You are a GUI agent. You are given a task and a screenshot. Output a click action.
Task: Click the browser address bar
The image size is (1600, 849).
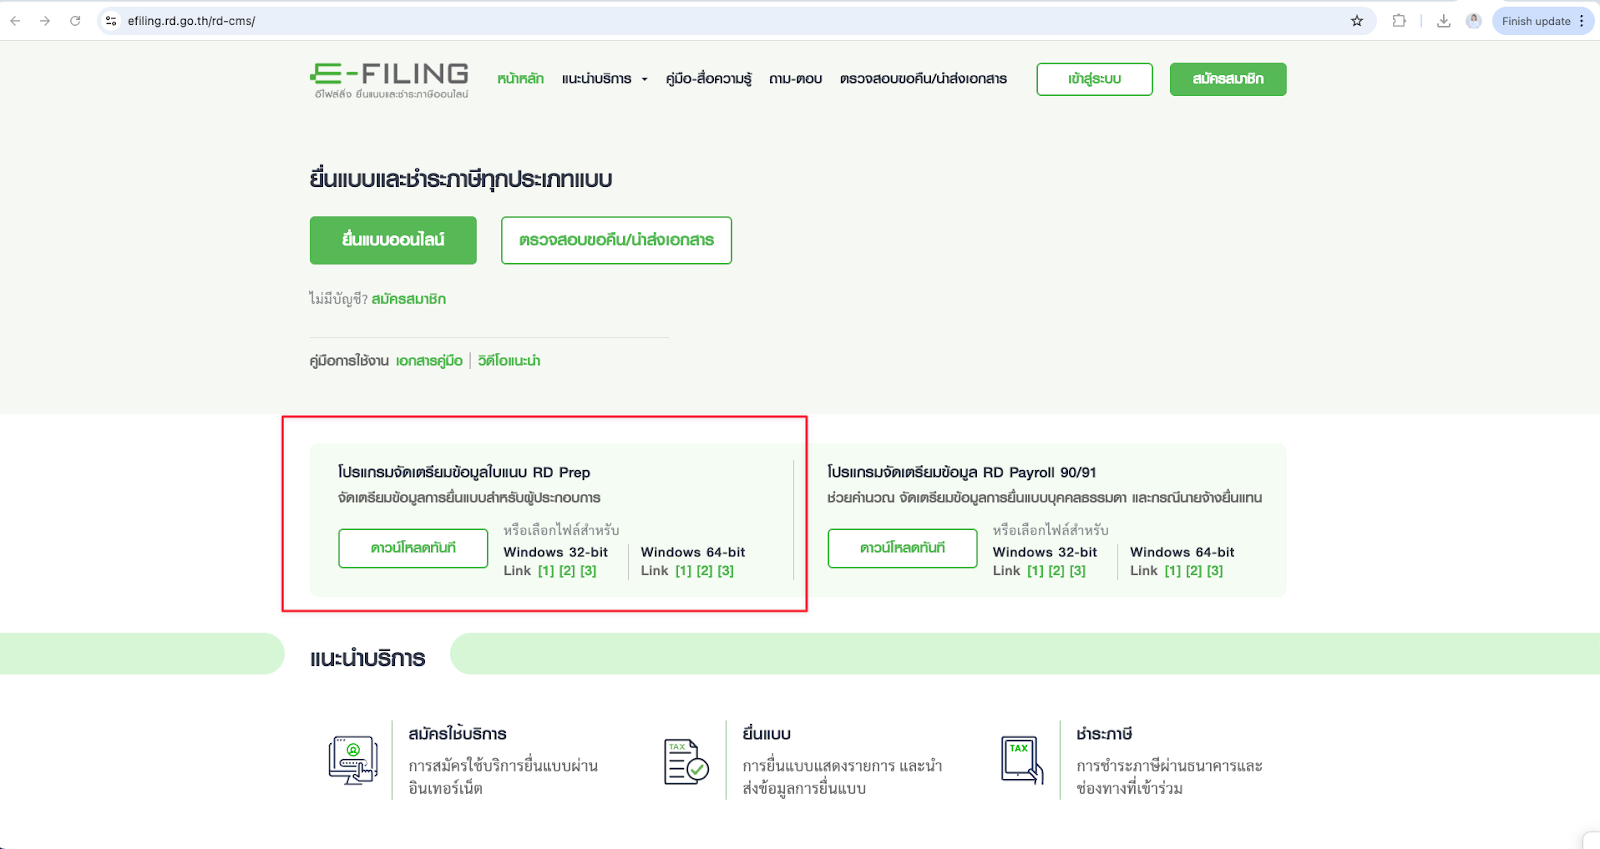pos(700,21)
